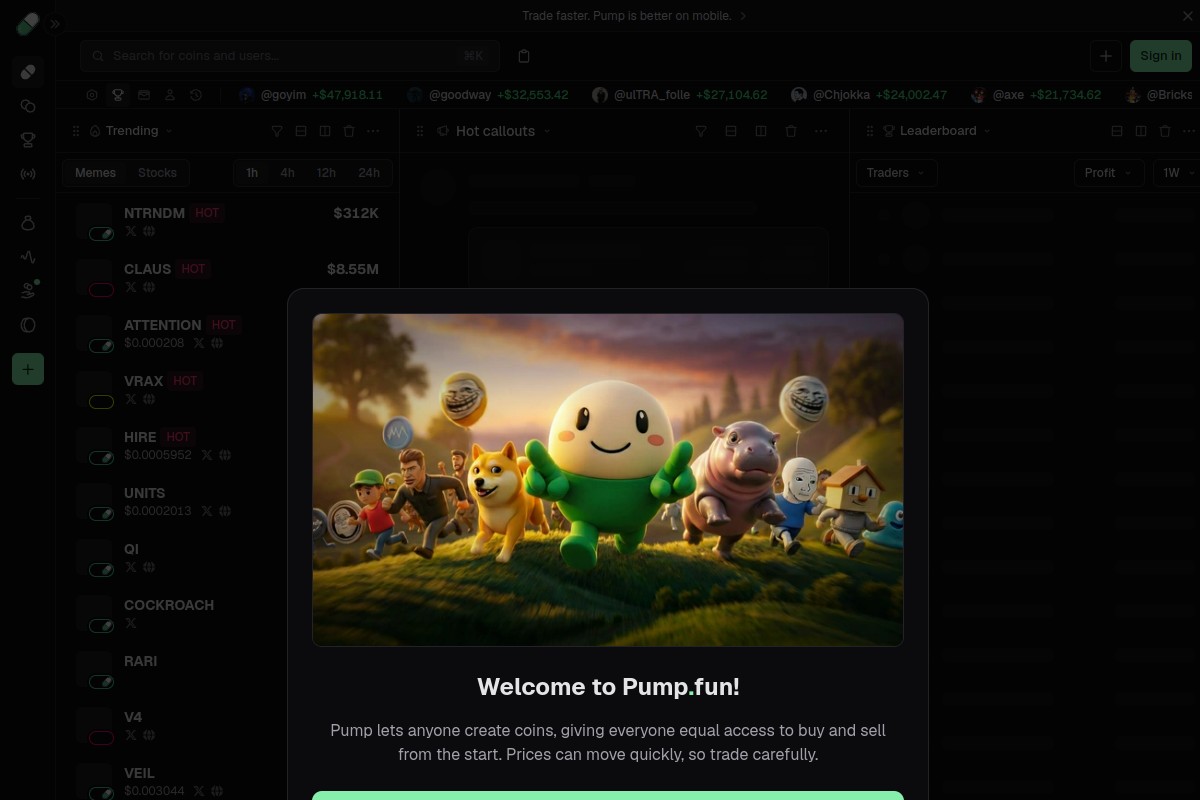Screen dimensions: 1200x800
Task: Click the trash icon in the Hot callouts panel
Action: tap(791, 131)
